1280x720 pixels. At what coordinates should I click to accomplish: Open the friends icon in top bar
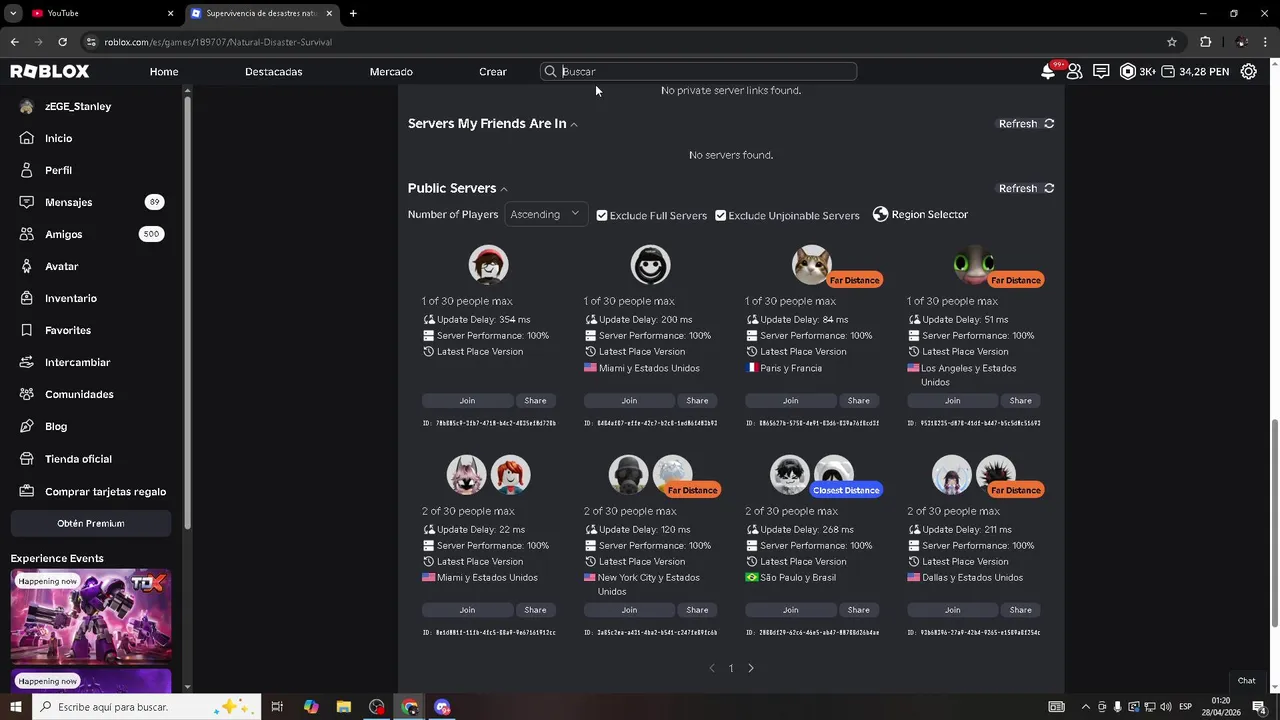pyautogui.click(x=1074, y=72)
